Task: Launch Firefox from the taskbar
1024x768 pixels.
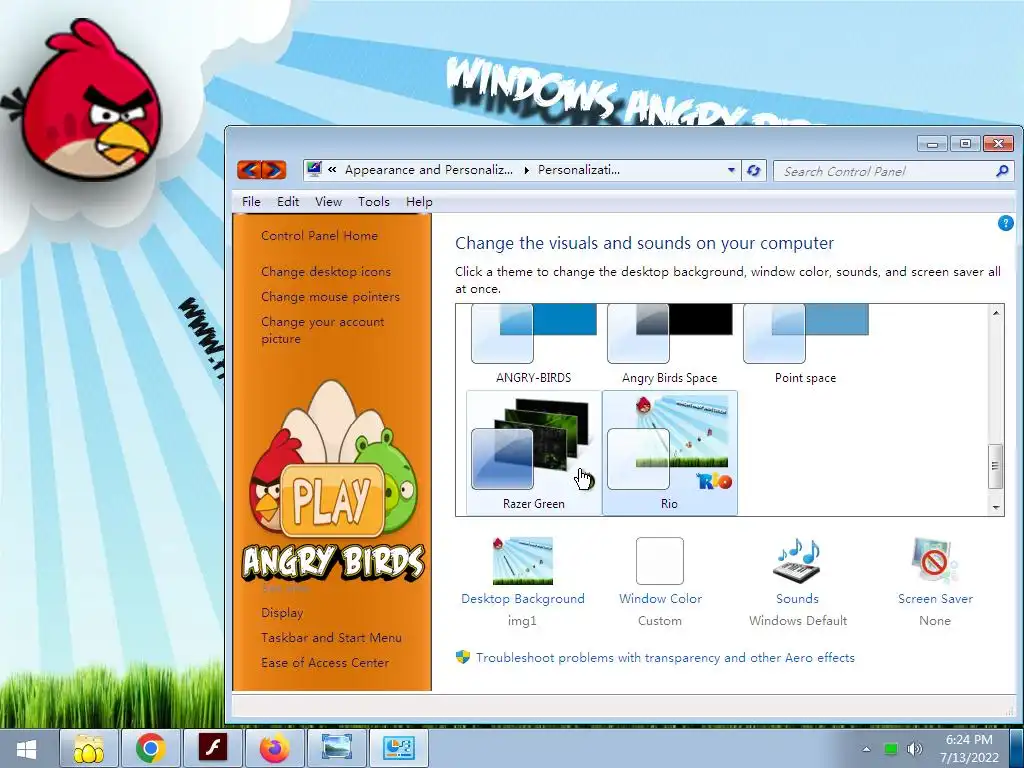Action: click(x=275, y=748)
